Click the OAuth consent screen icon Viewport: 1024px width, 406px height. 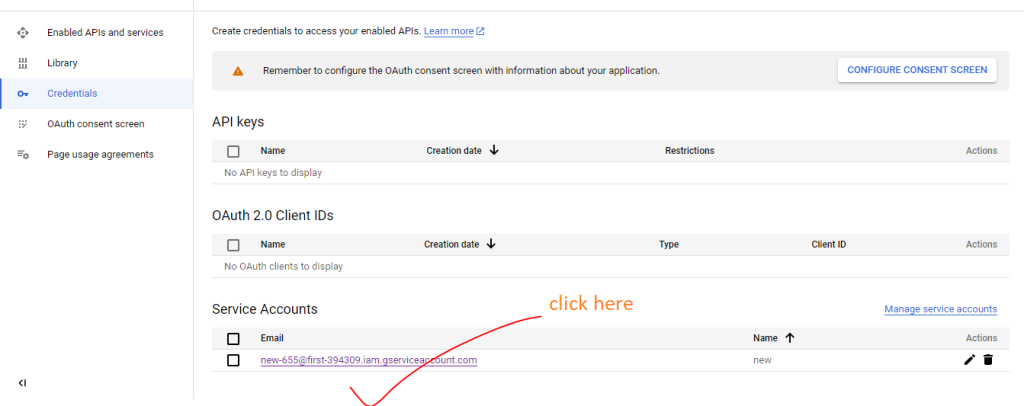coord(22,124)
